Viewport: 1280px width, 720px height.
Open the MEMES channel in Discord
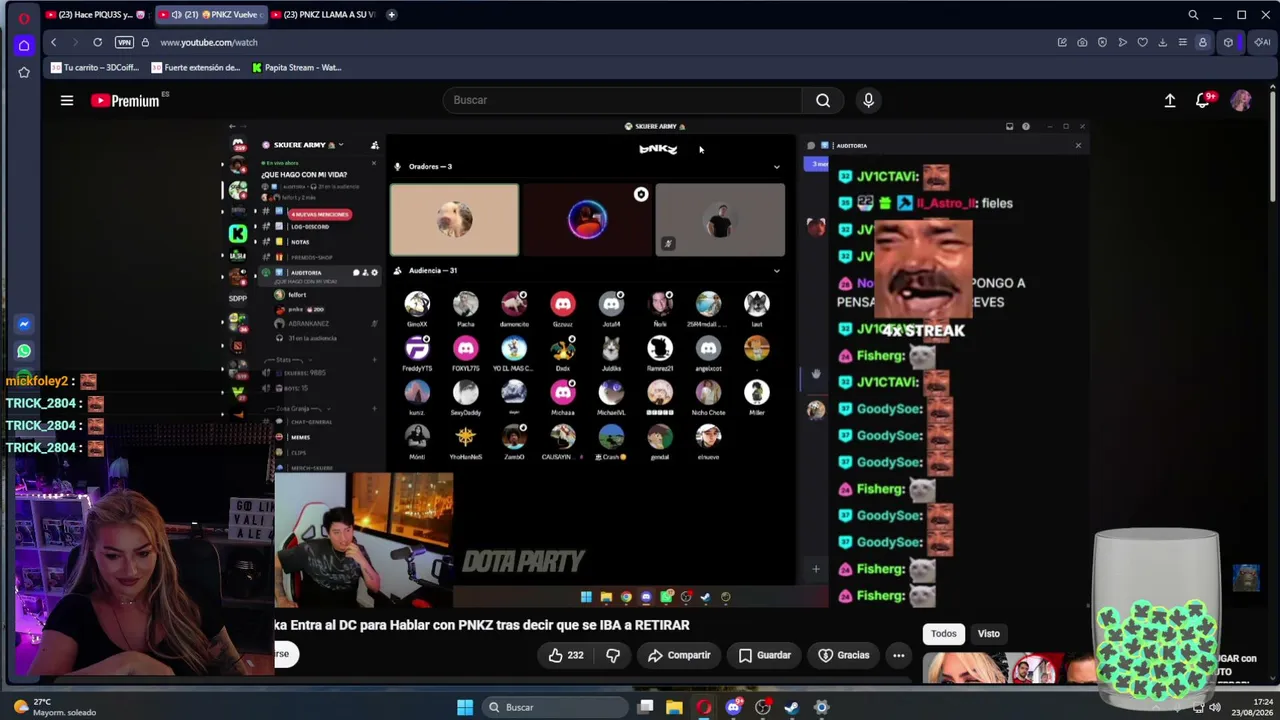pos(300,437)
